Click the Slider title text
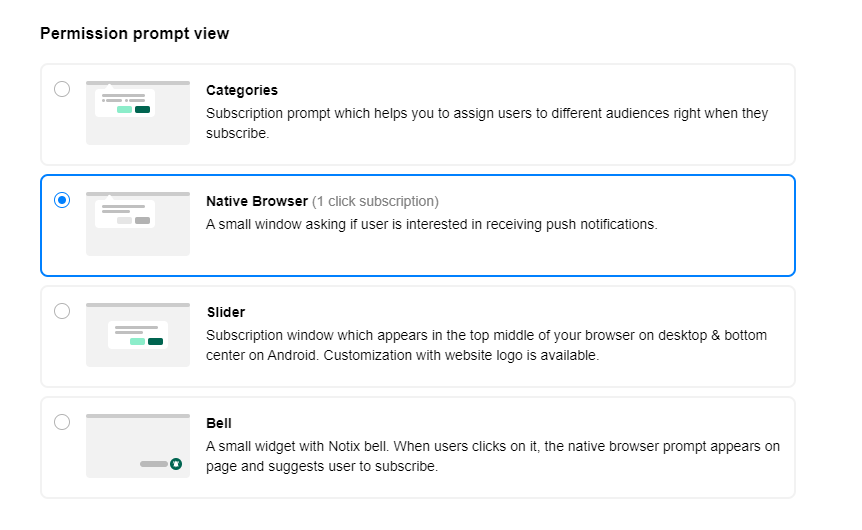The height and width of the screenshot is (530, 862). 226,312
